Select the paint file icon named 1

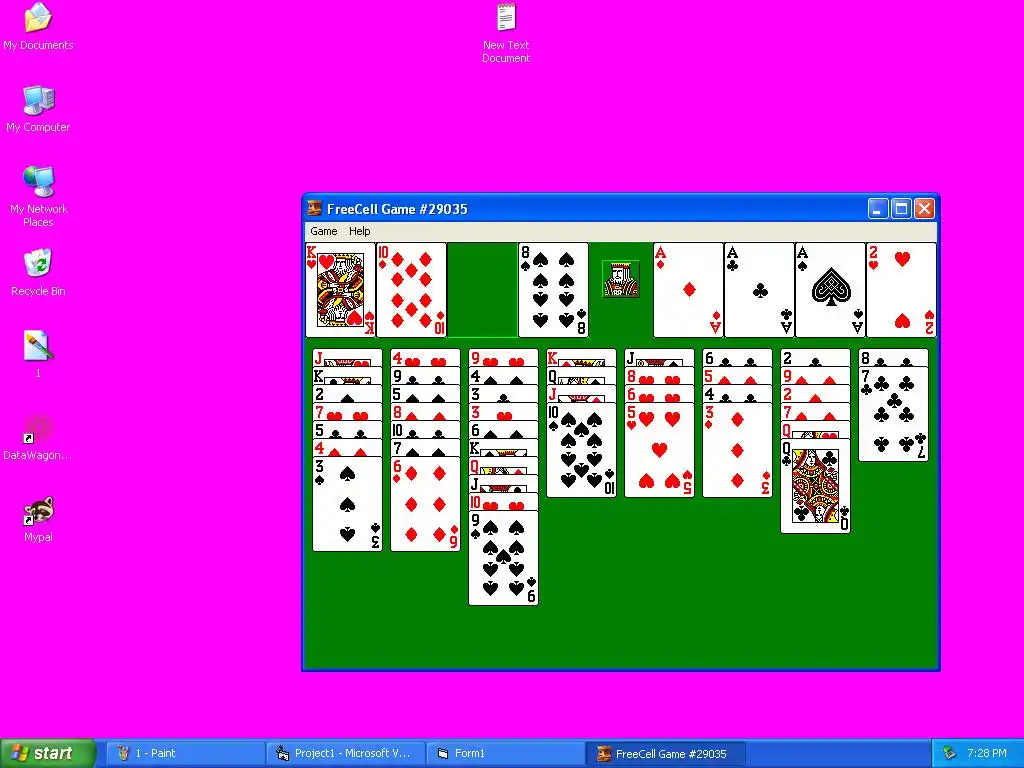point(38,354)
